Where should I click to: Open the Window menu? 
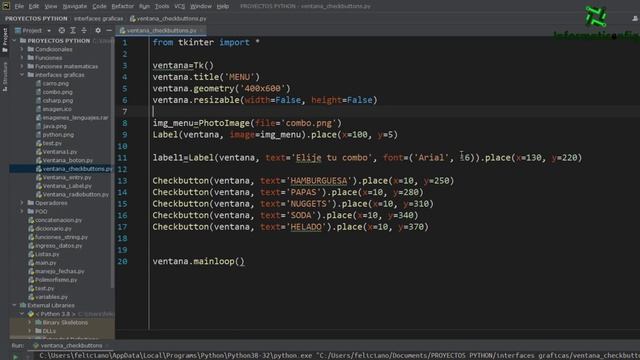(x=201, y=6)
